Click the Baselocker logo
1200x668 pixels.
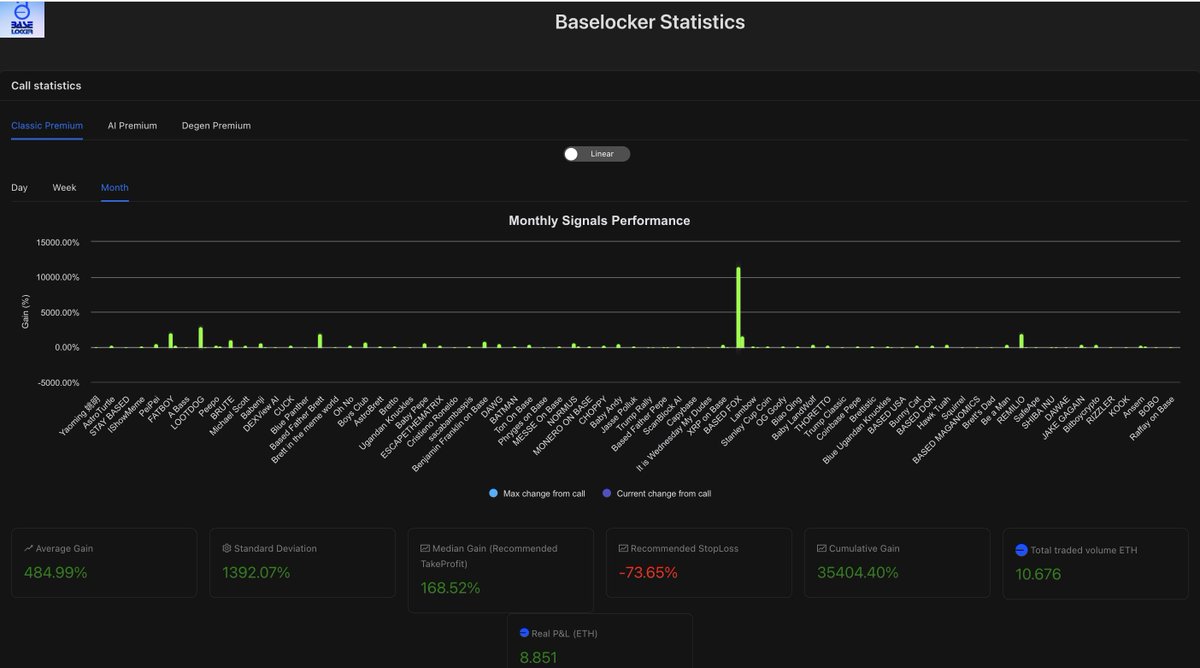pos(23,19)
